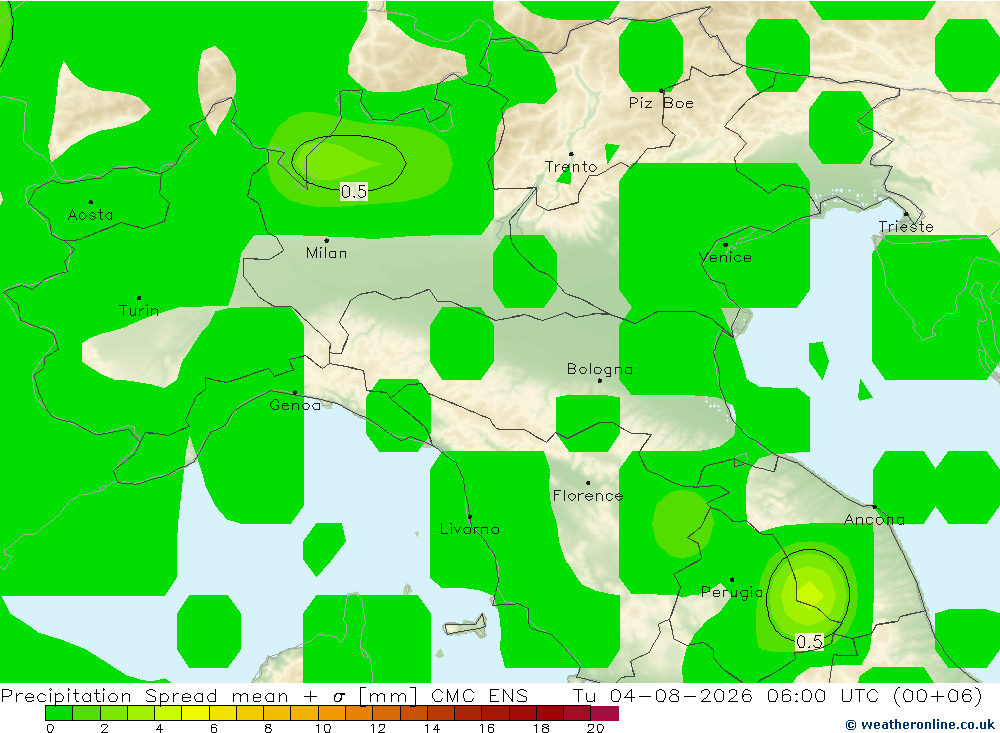Screen dimensions: 1000x733
Task: Click the magenta 20 mm legend swatch
Action: coord(605,713)
